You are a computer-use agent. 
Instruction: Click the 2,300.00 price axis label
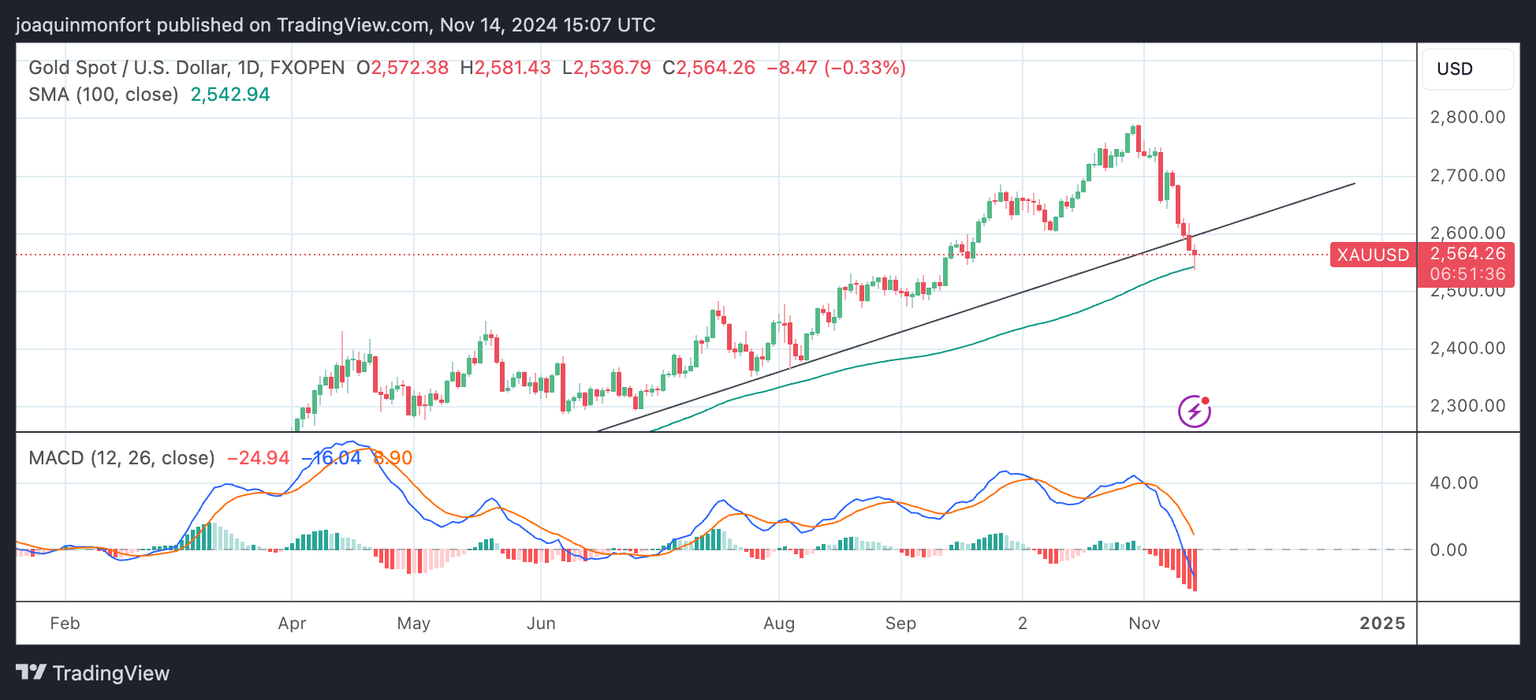[x=1468, y=406]
